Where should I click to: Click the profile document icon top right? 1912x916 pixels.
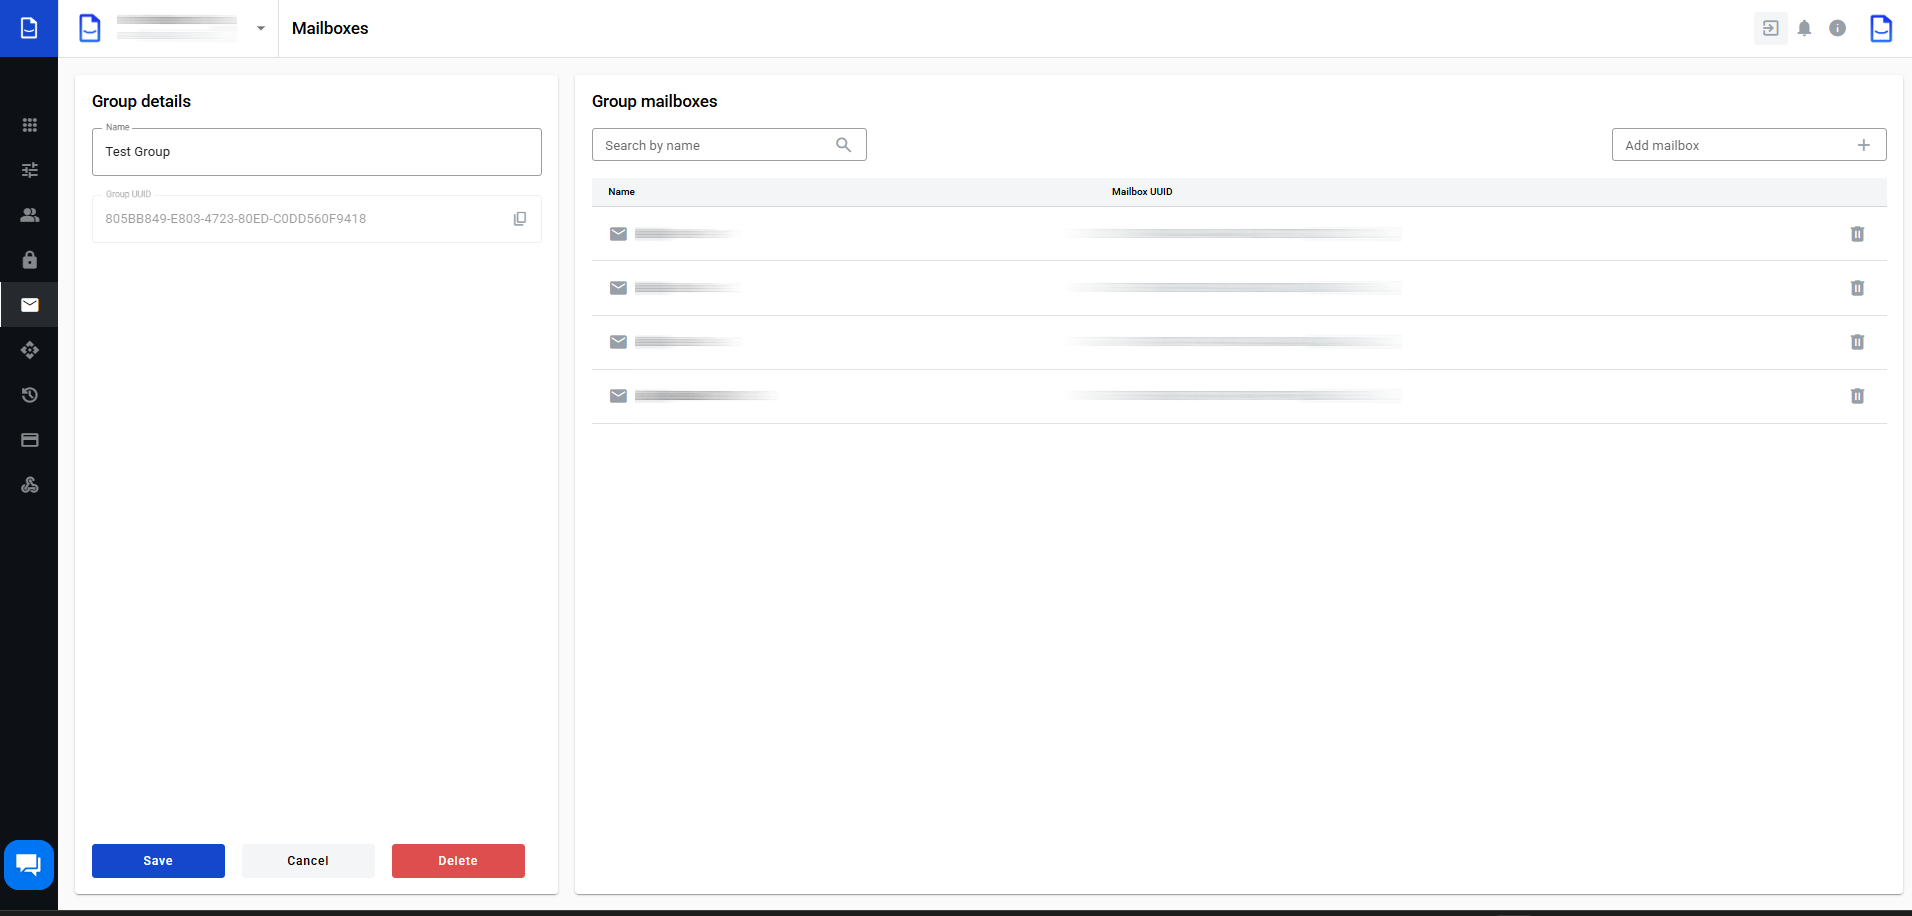click(1881, 28)
